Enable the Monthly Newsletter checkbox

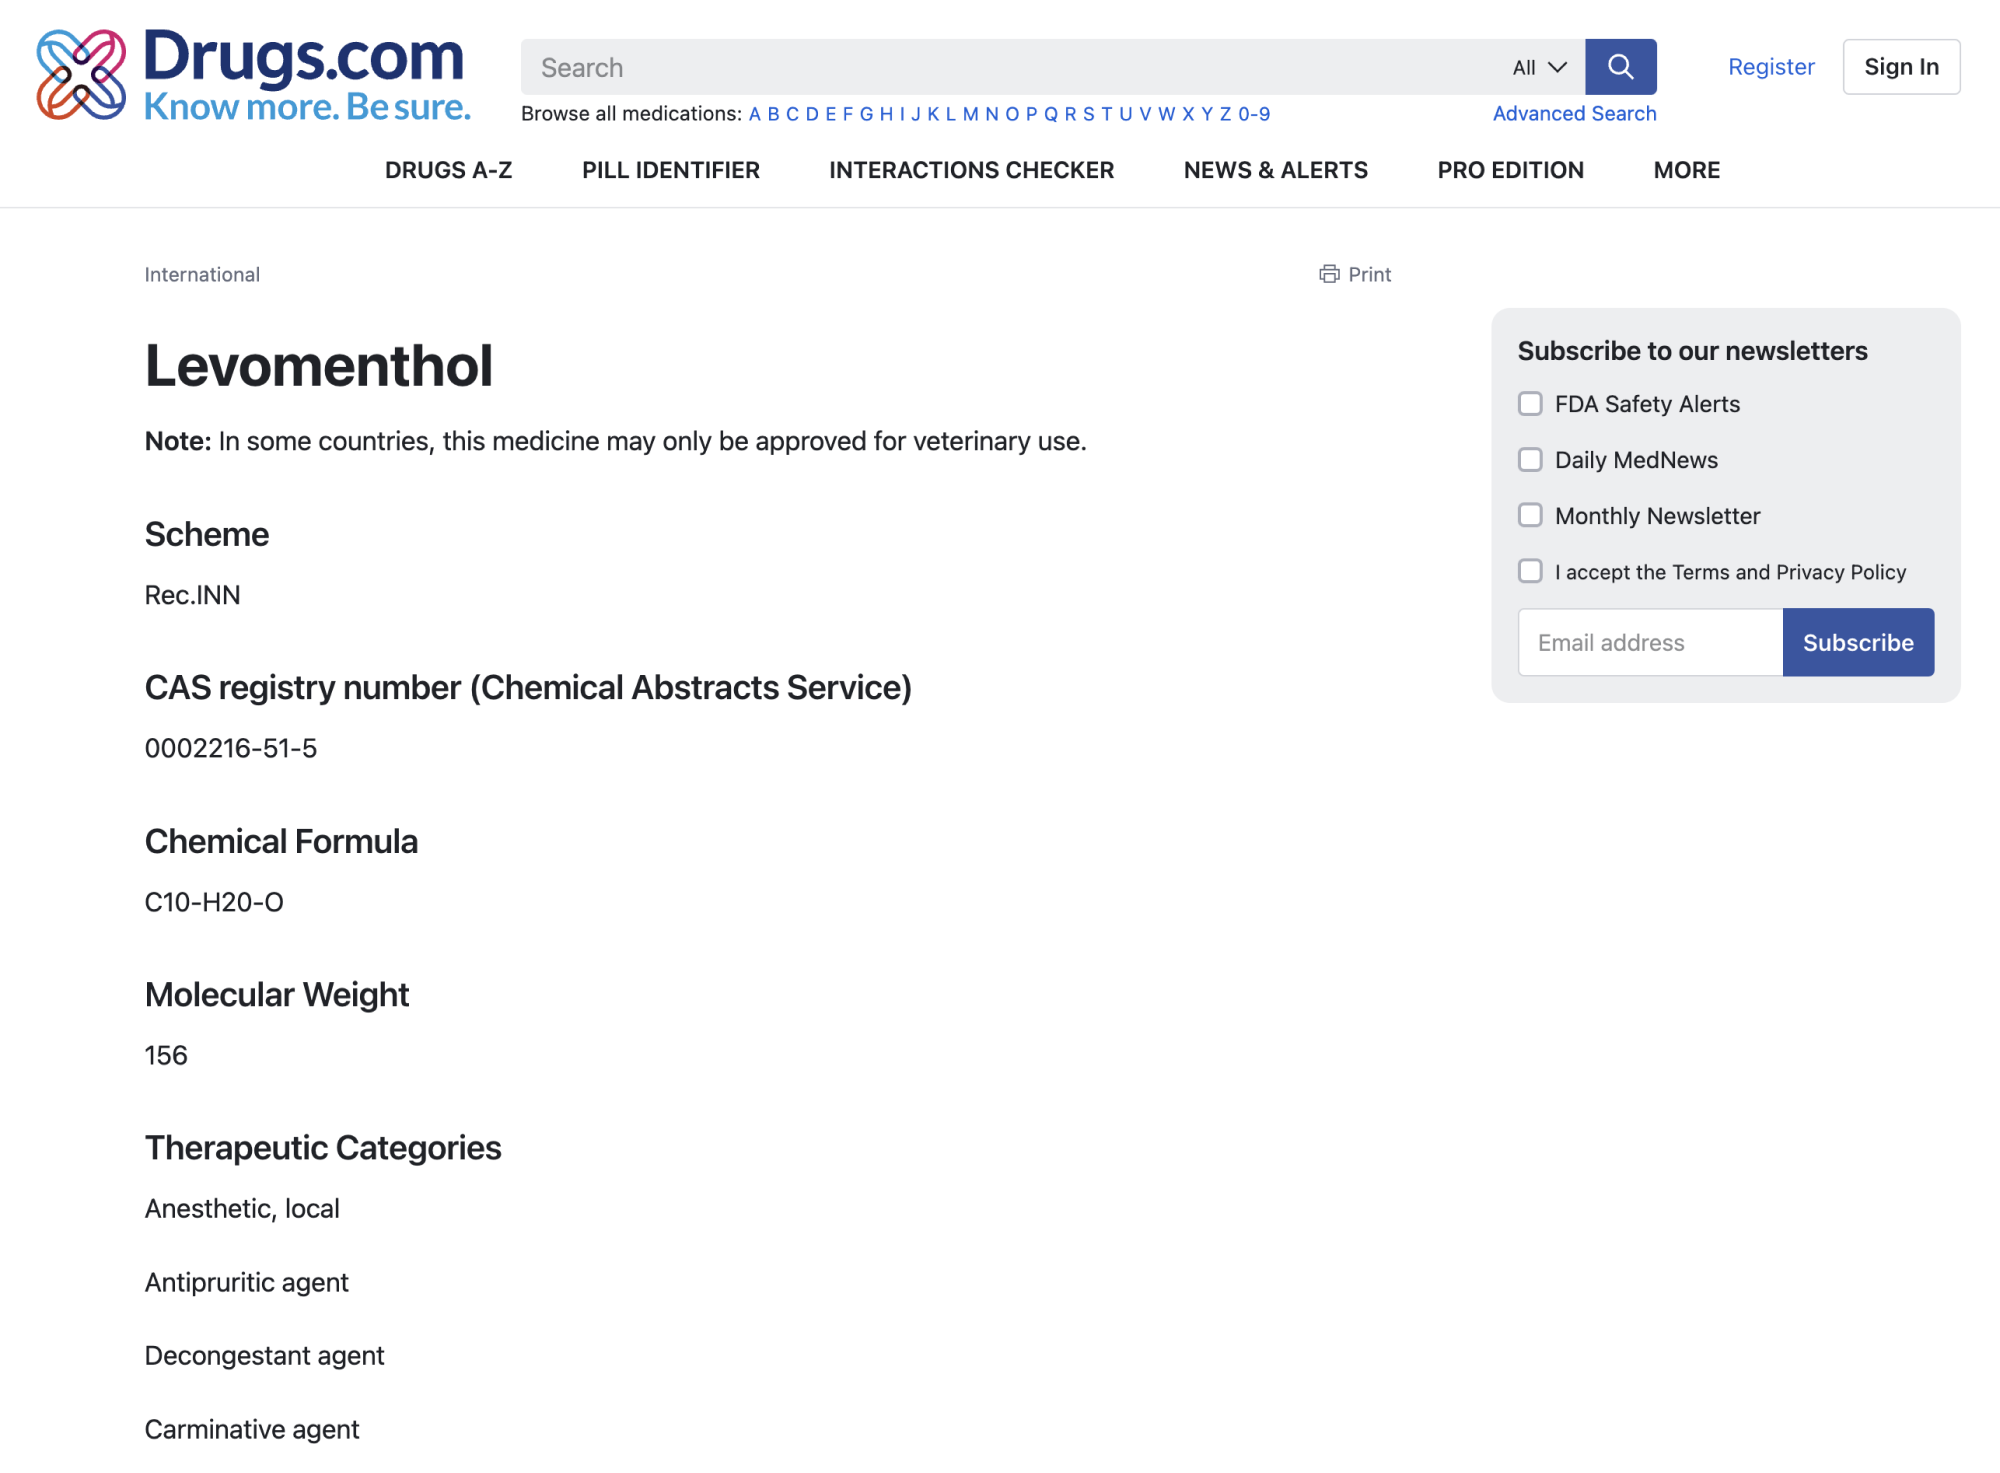click(x=1530, y=515)
